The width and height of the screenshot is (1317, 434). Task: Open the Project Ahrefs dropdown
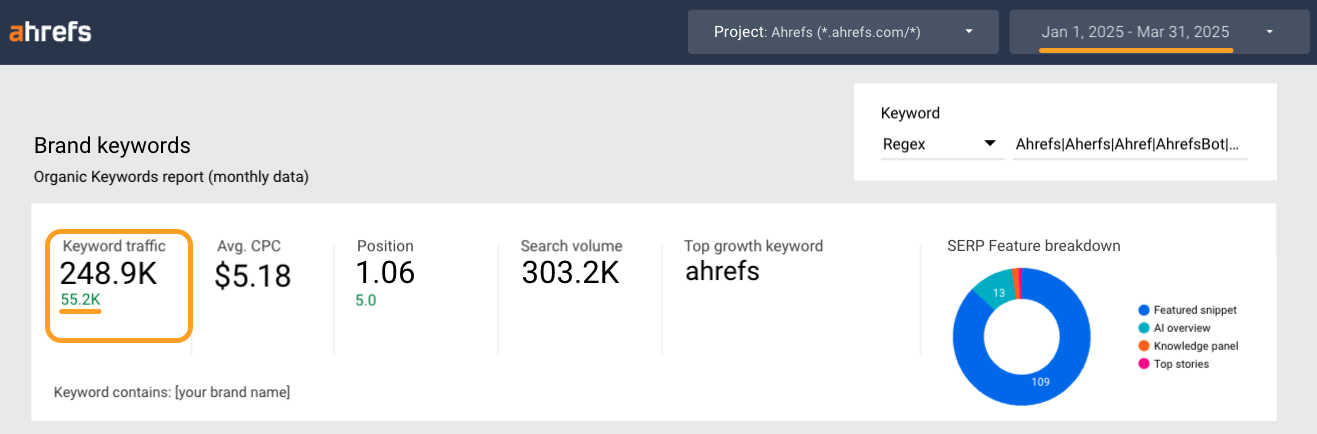point(843,32)
